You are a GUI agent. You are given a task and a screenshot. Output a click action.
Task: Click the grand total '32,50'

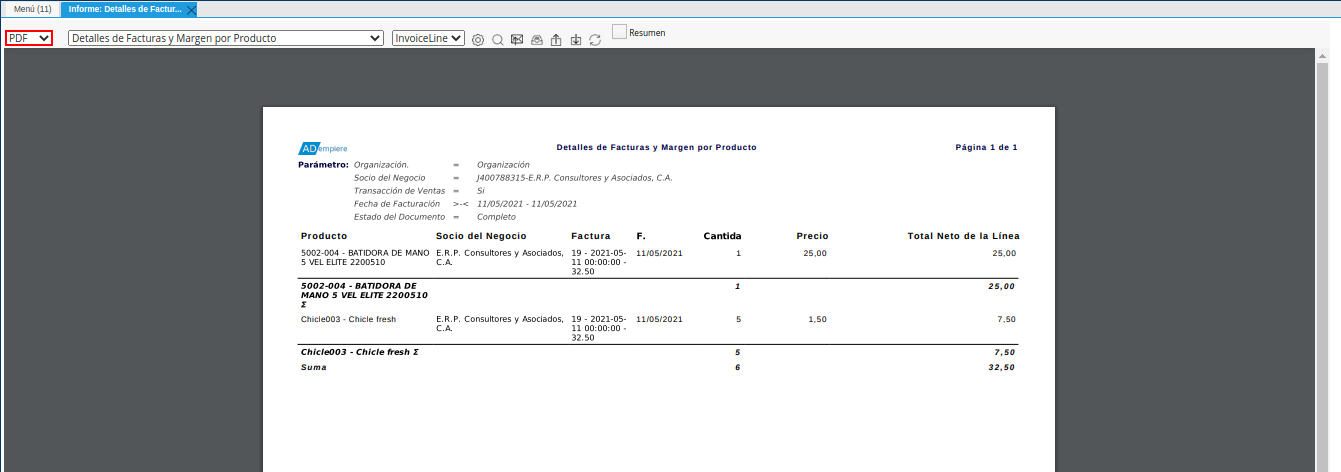click(1002, 367)
